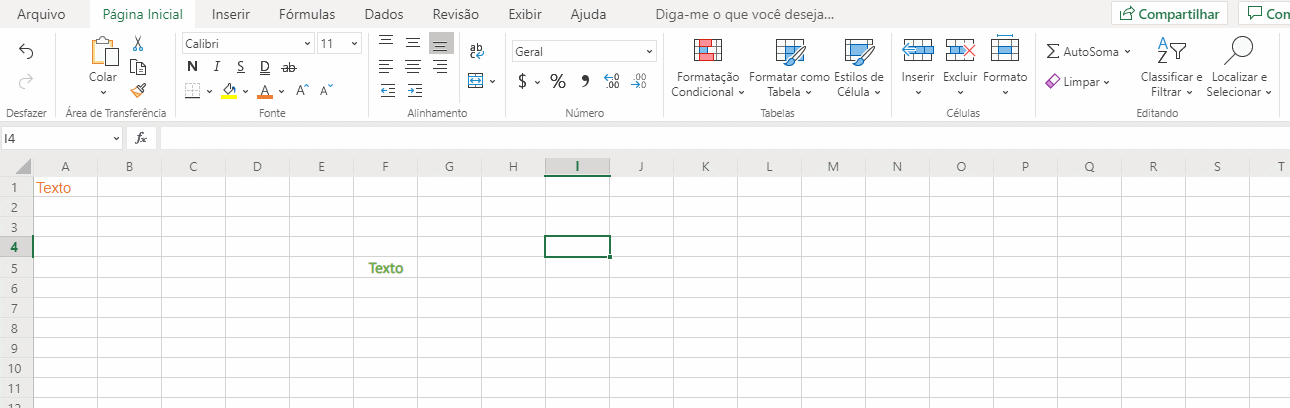This screenshot has height=408, width=1290.
Task: Open the Fórmulas ribbon tab
Action: pyautogui.click(x=307, y=15)
